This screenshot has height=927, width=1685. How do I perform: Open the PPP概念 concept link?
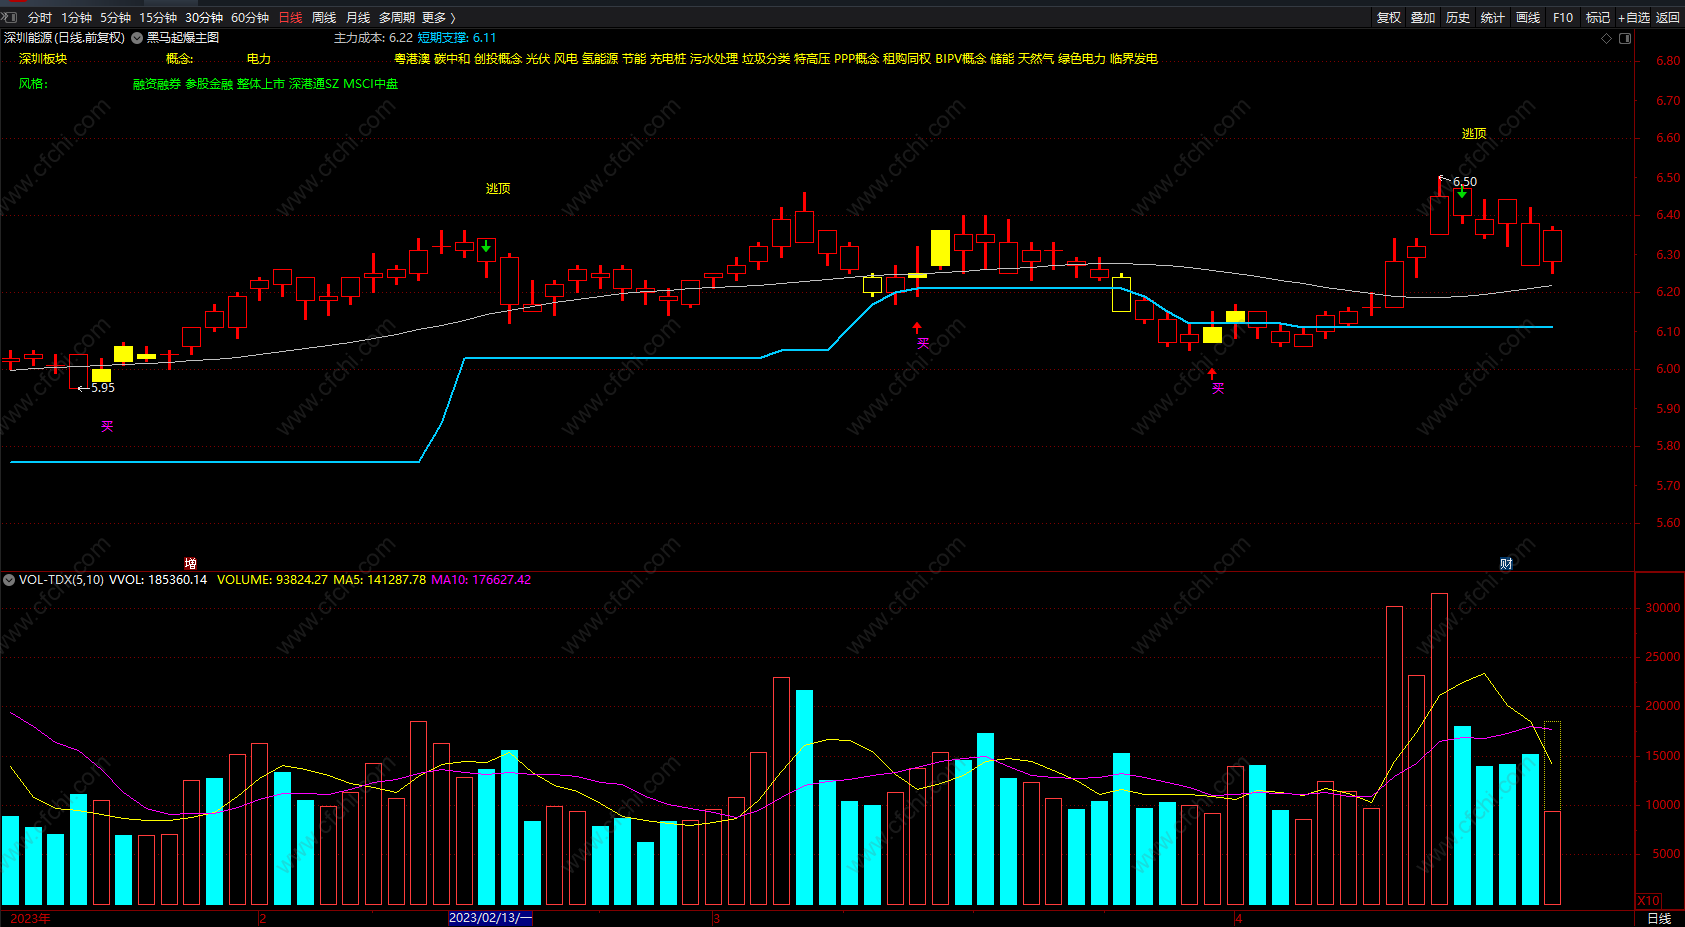tap(857, 59)
